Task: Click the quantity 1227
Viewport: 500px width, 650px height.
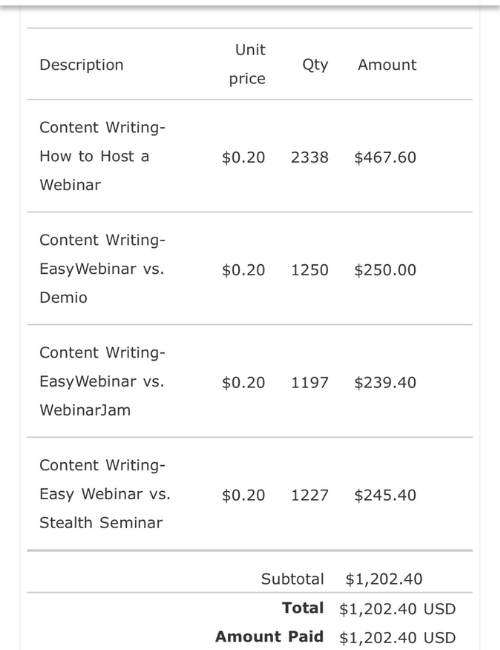Action: click(x=310, y=495)
